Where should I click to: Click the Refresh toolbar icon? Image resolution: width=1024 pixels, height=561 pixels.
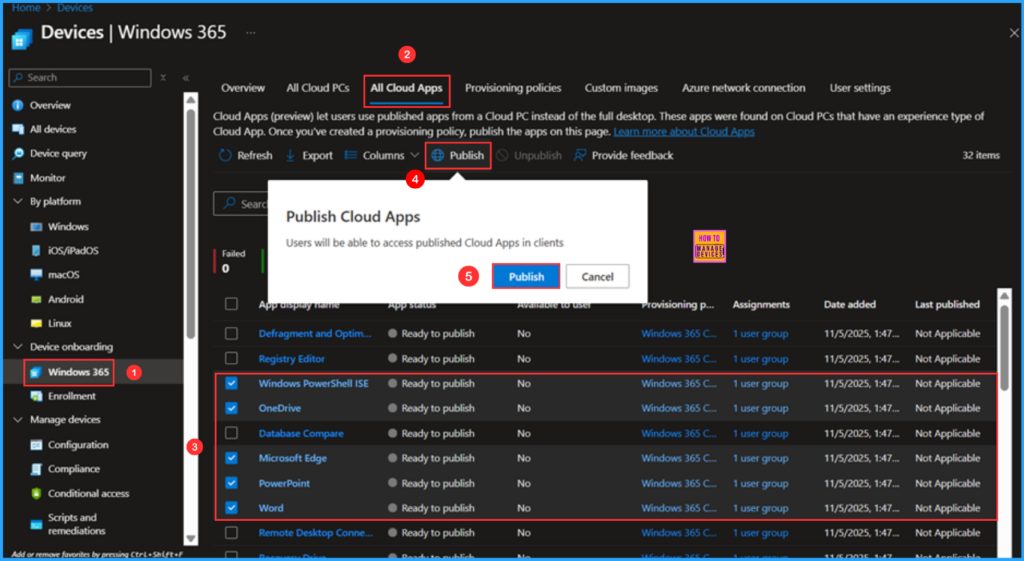click(x=225, y=155)
